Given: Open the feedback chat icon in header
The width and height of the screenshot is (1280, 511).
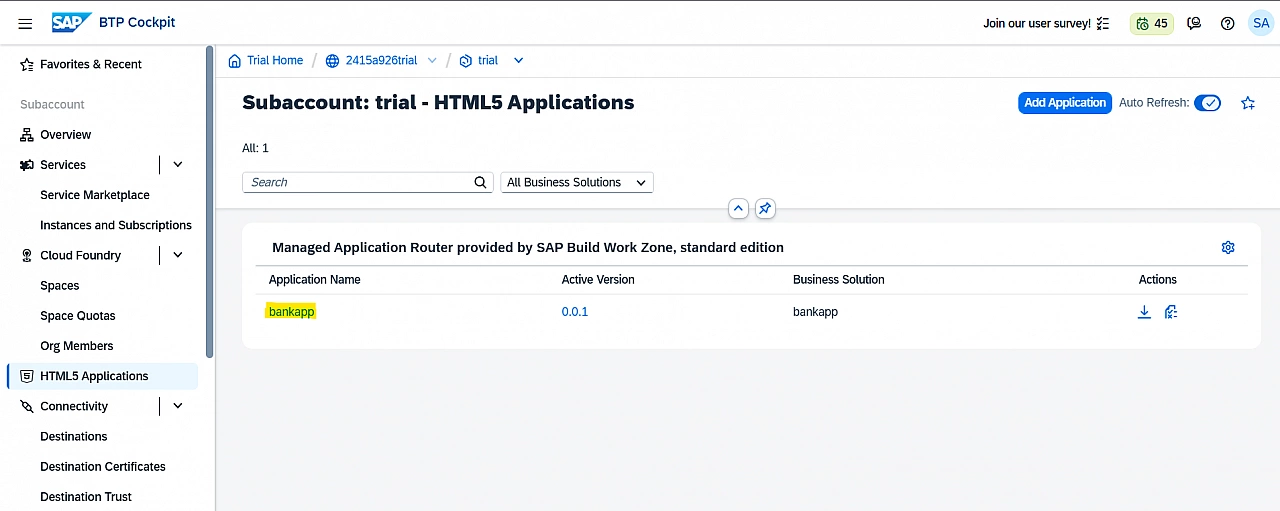Looking at the screenshot, I should pyautogui.click(x=1193, y=23).
